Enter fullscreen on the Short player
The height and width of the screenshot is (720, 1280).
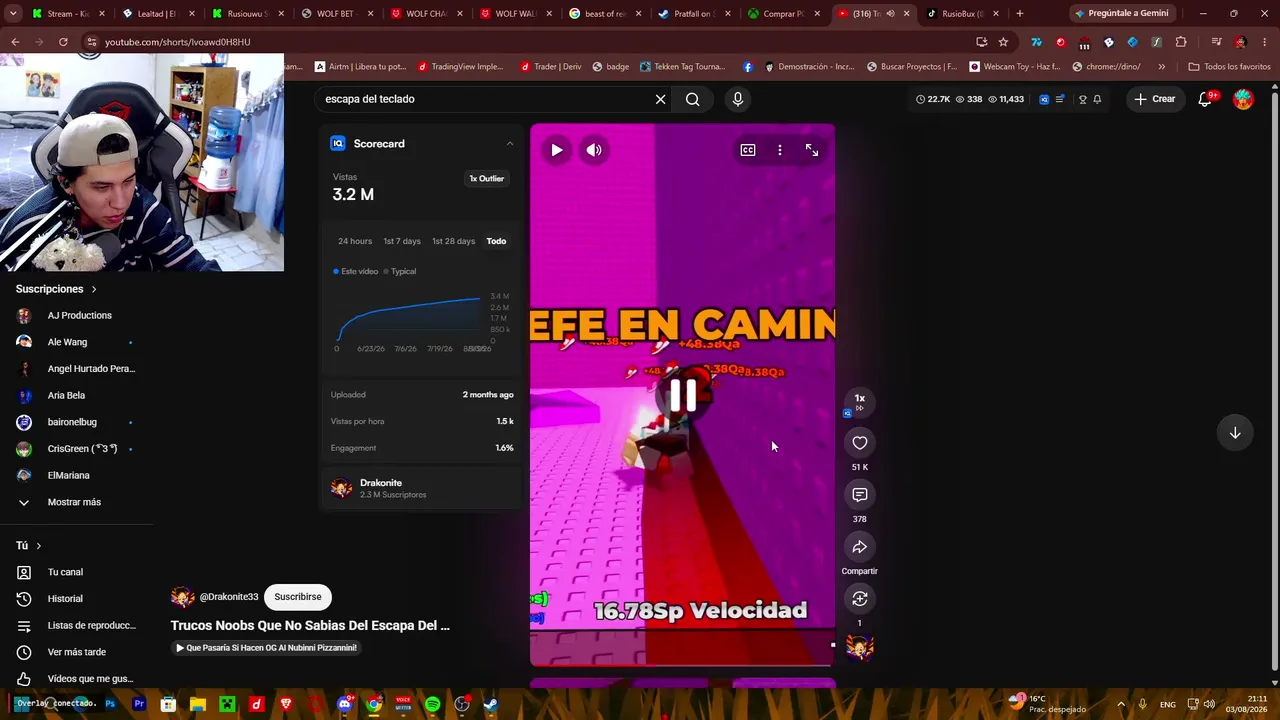point(812,150)
